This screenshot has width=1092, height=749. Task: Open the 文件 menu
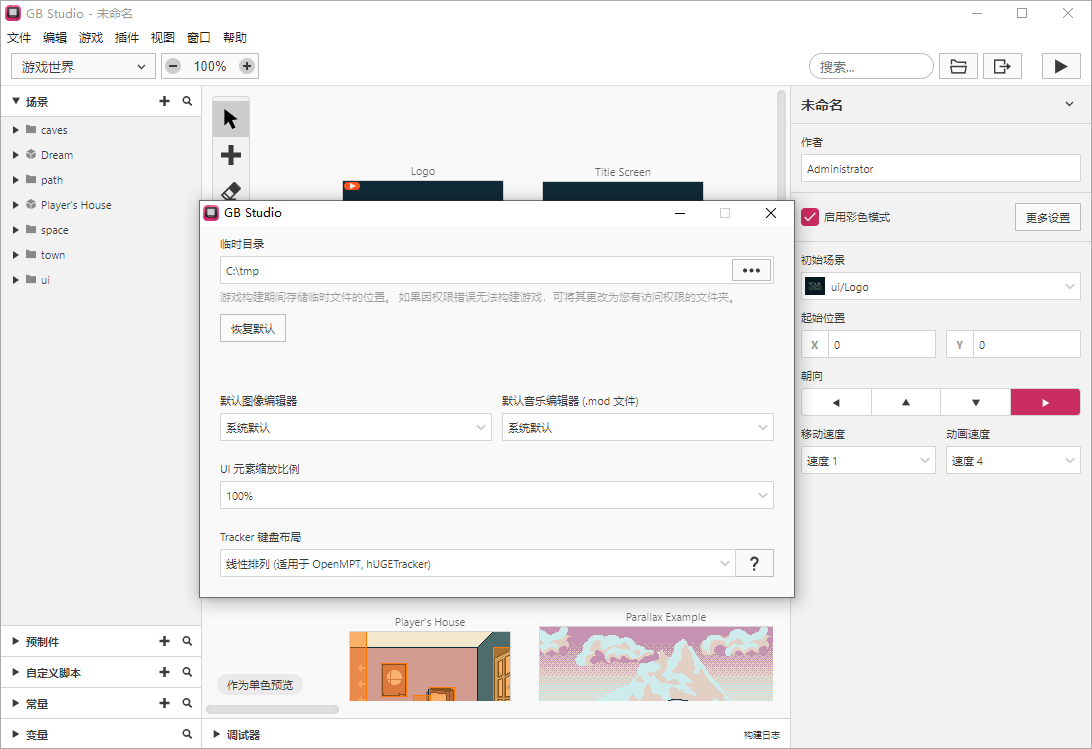point(19,38)
